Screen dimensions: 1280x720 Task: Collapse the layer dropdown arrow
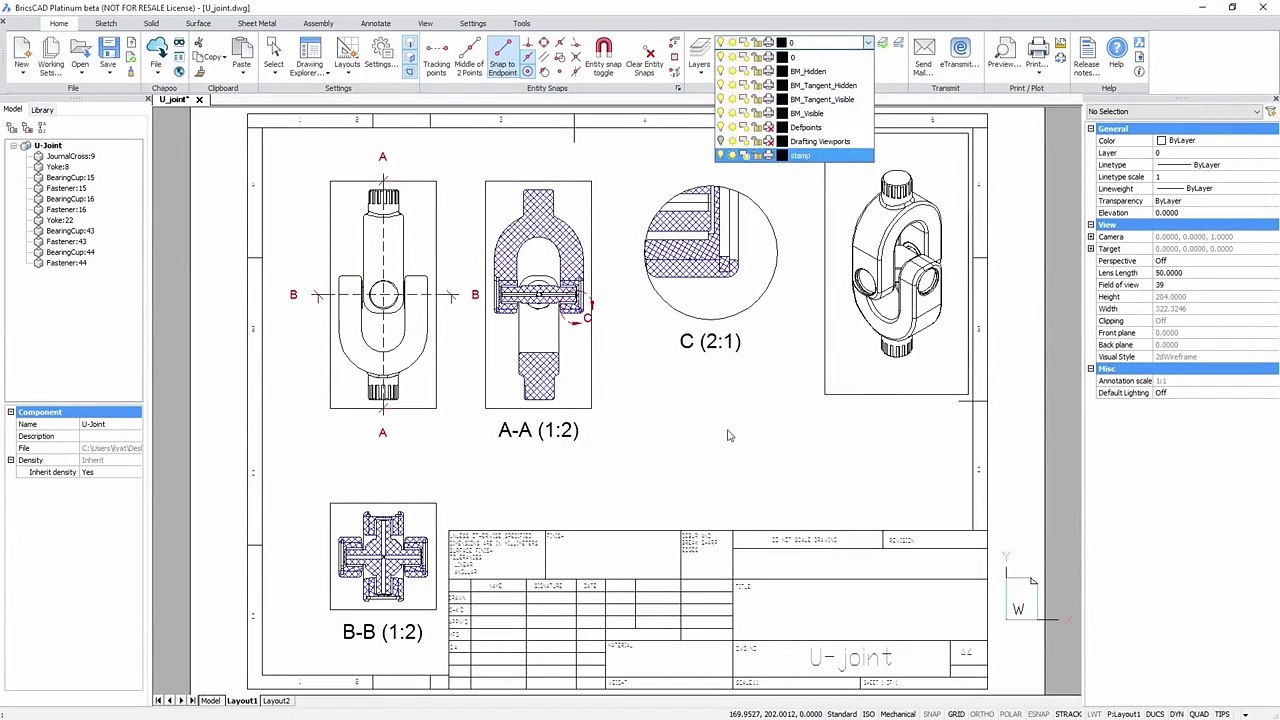click(x=868, y=43)
